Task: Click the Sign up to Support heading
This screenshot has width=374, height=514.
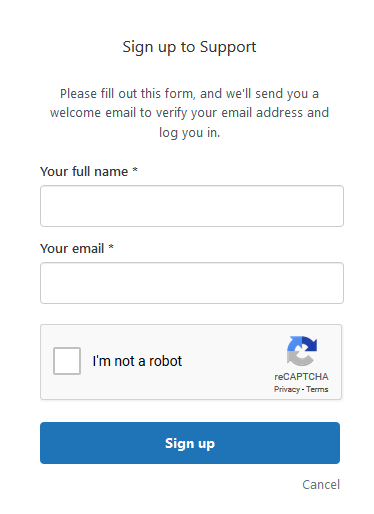Action: point(189,47)
